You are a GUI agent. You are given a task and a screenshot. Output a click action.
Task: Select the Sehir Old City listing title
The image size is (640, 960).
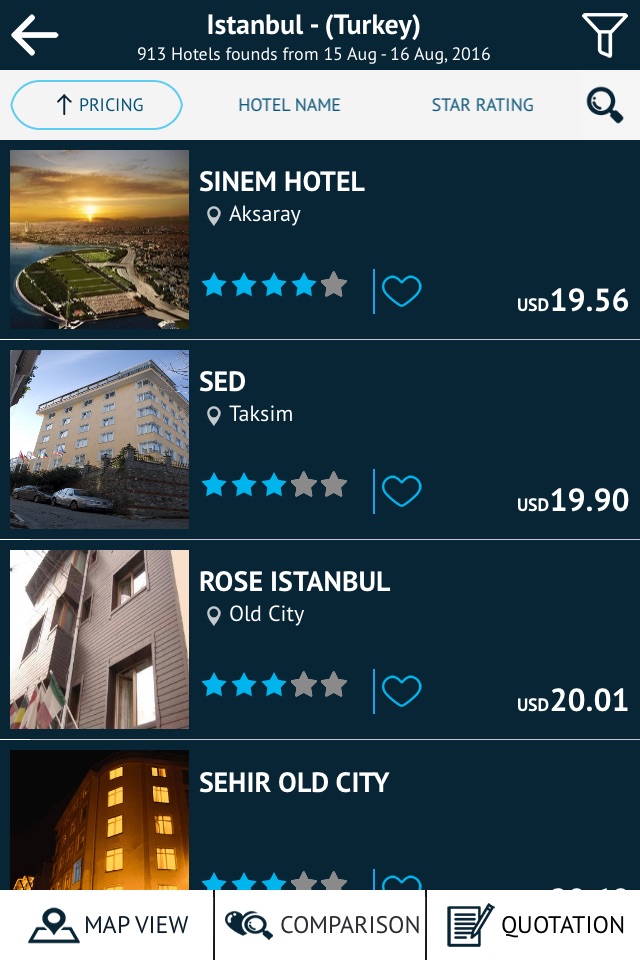[x=294, y=782]
